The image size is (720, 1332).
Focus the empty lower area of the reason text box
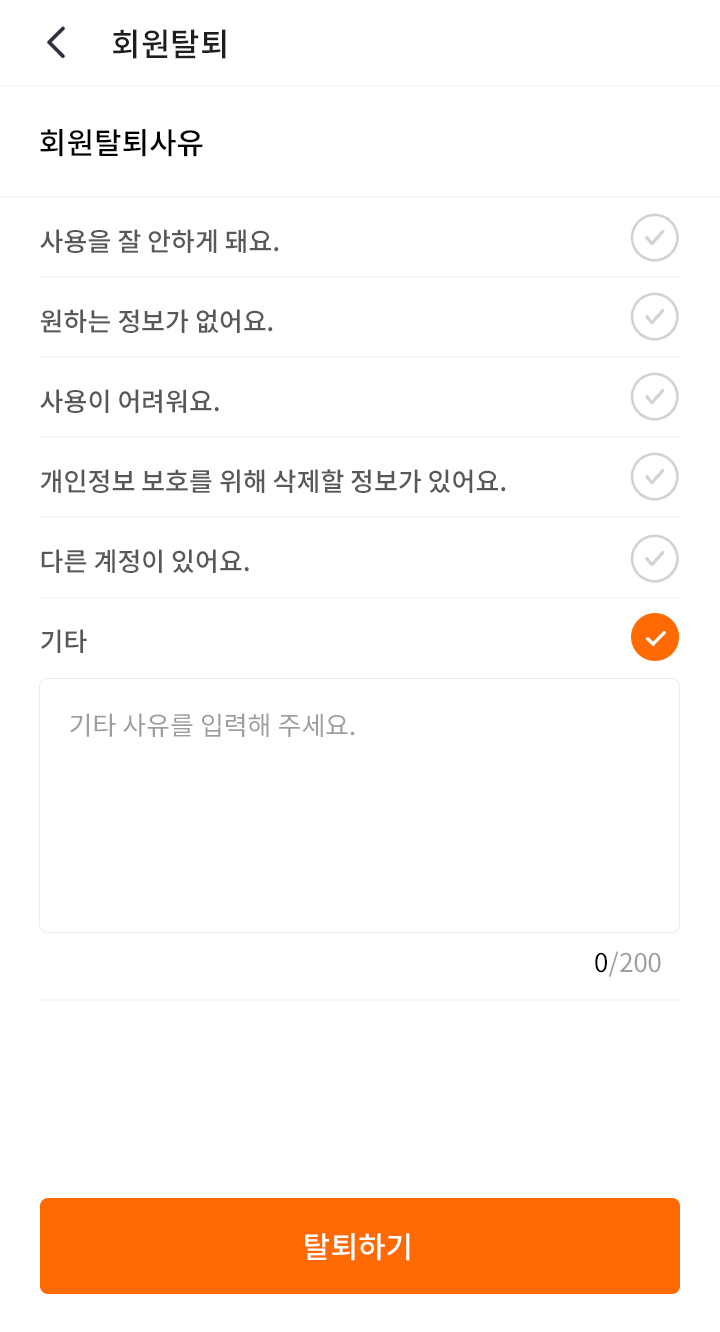[x=359, y=860]
